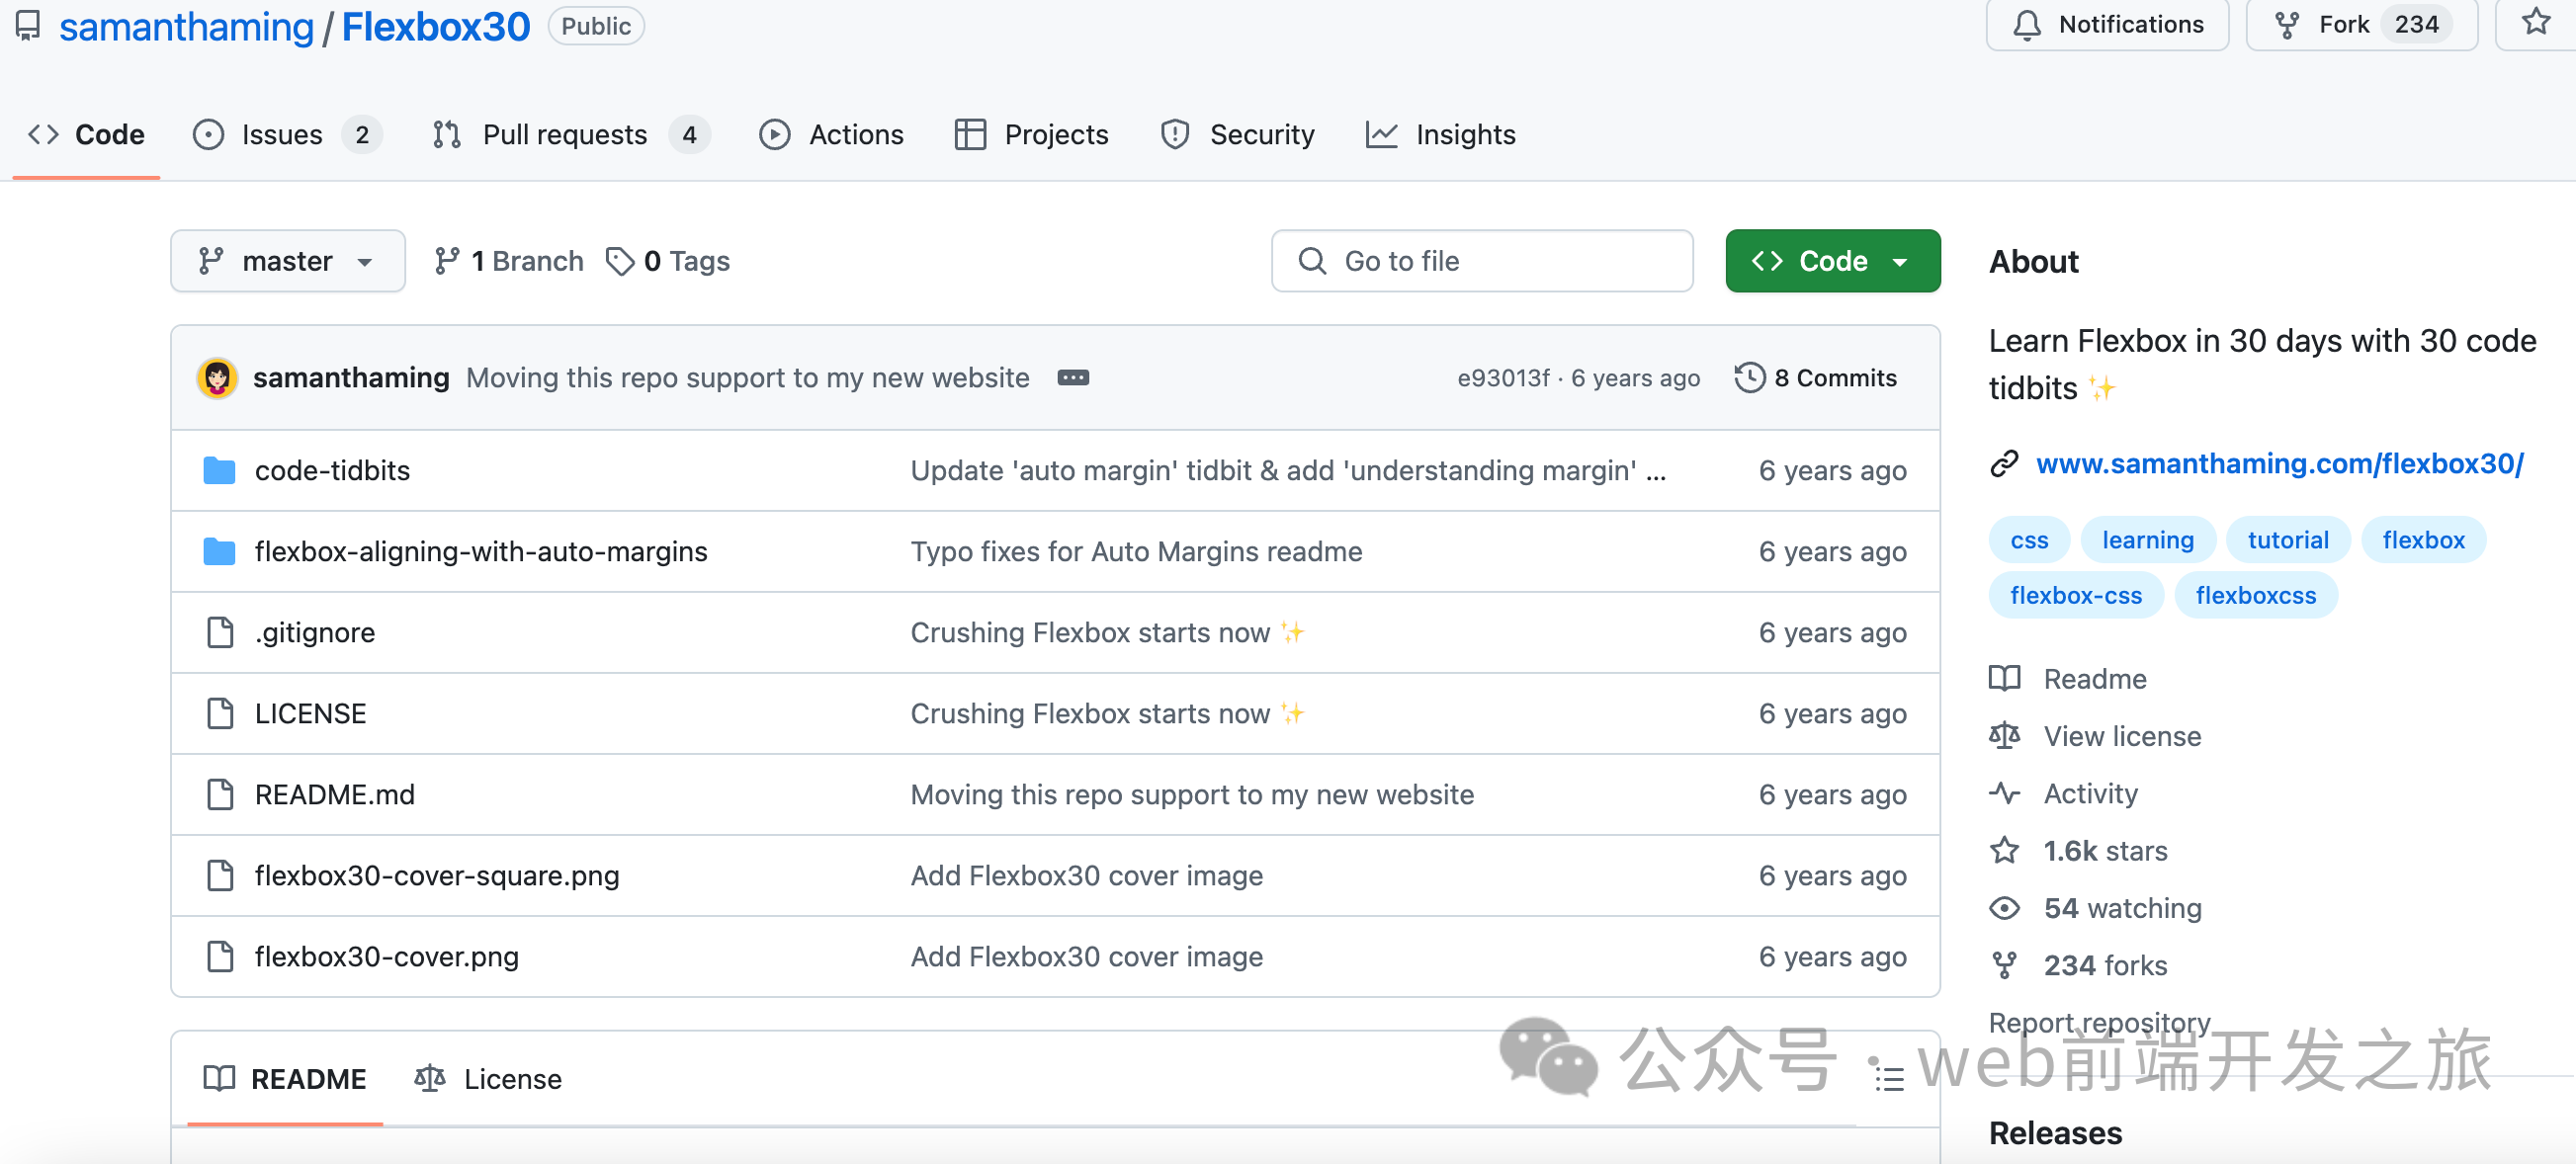
Task: Click the flexbox-css topic tag
Action: click(2075, 595)
